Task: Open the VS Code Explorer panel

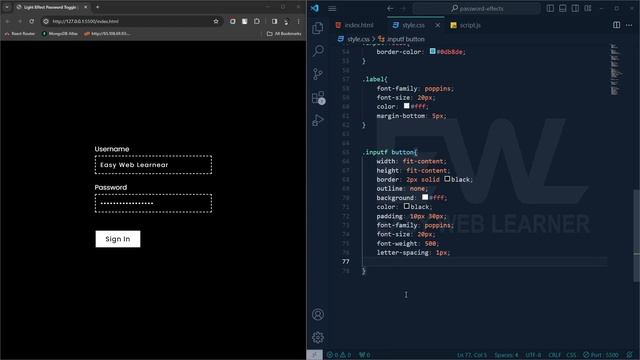Action: point(318,28)
